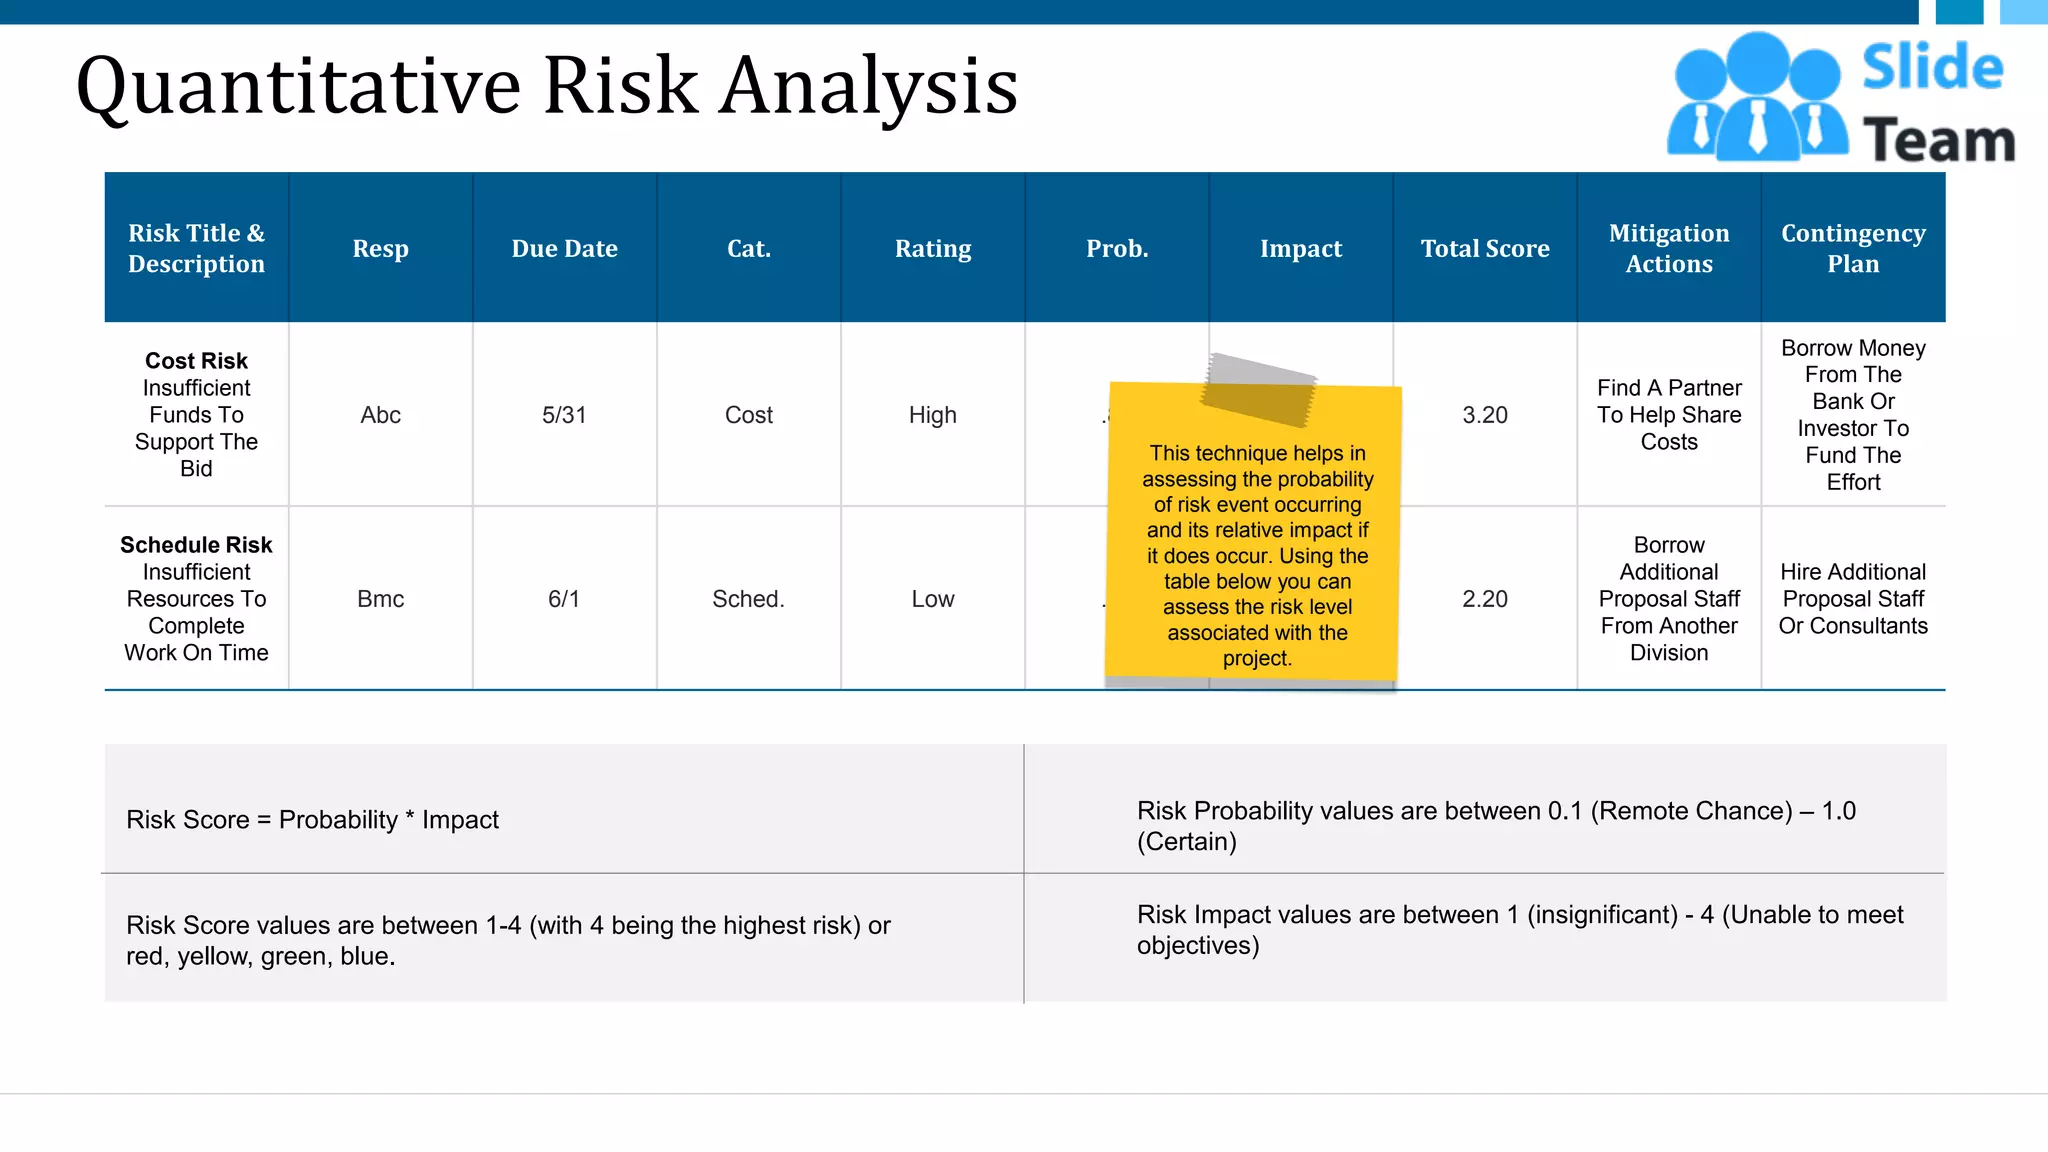Viewport: 2048px width, 1152px height.
Task: Click the Total Score column header
Action: click(1485, 248)
